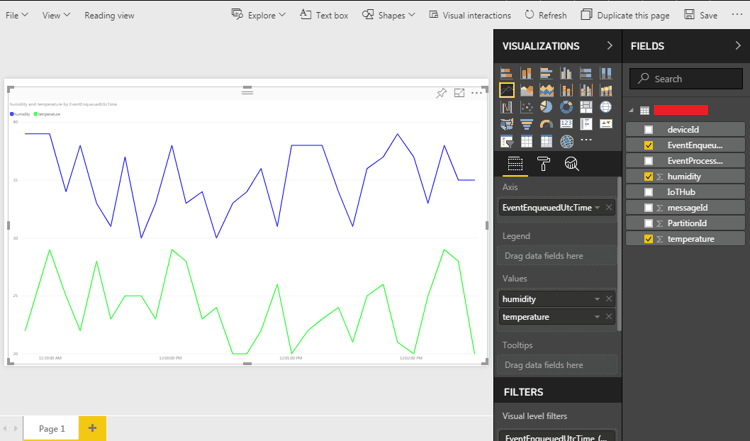Select the treemap visualization

point(586,107)
